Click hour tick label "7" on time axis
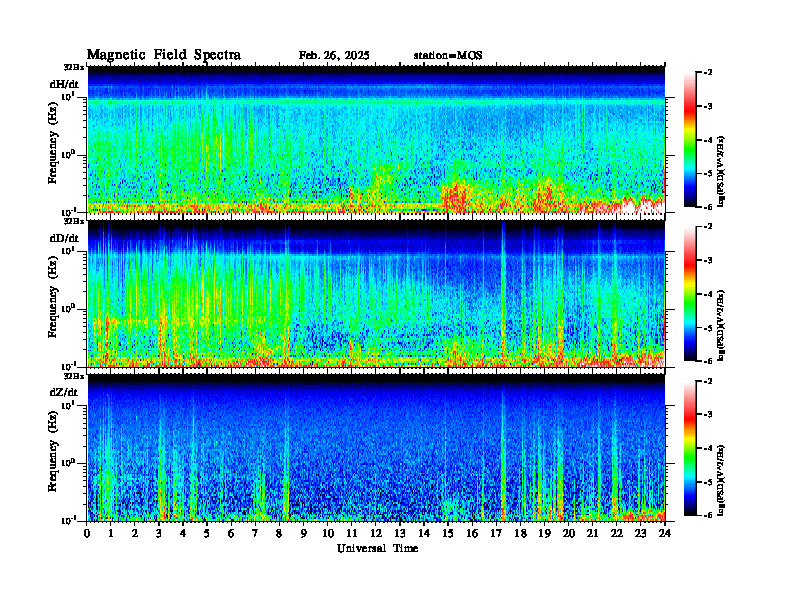792x612 pixels. [x=255, y=534]
